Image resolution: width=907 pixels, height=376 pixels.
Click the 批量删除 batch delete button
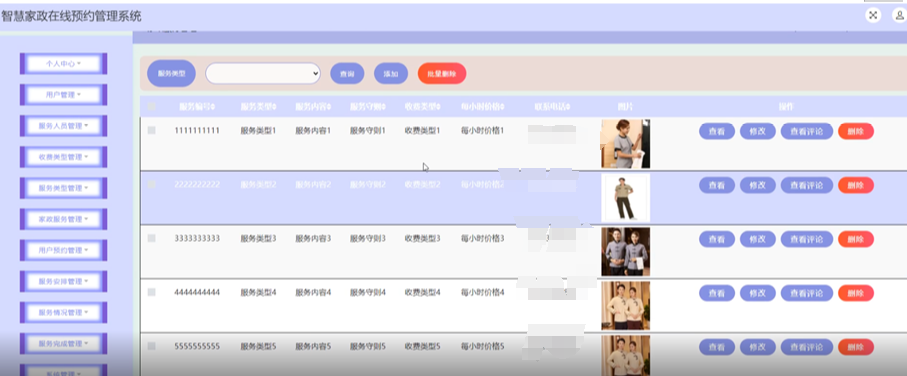(442, 73)
